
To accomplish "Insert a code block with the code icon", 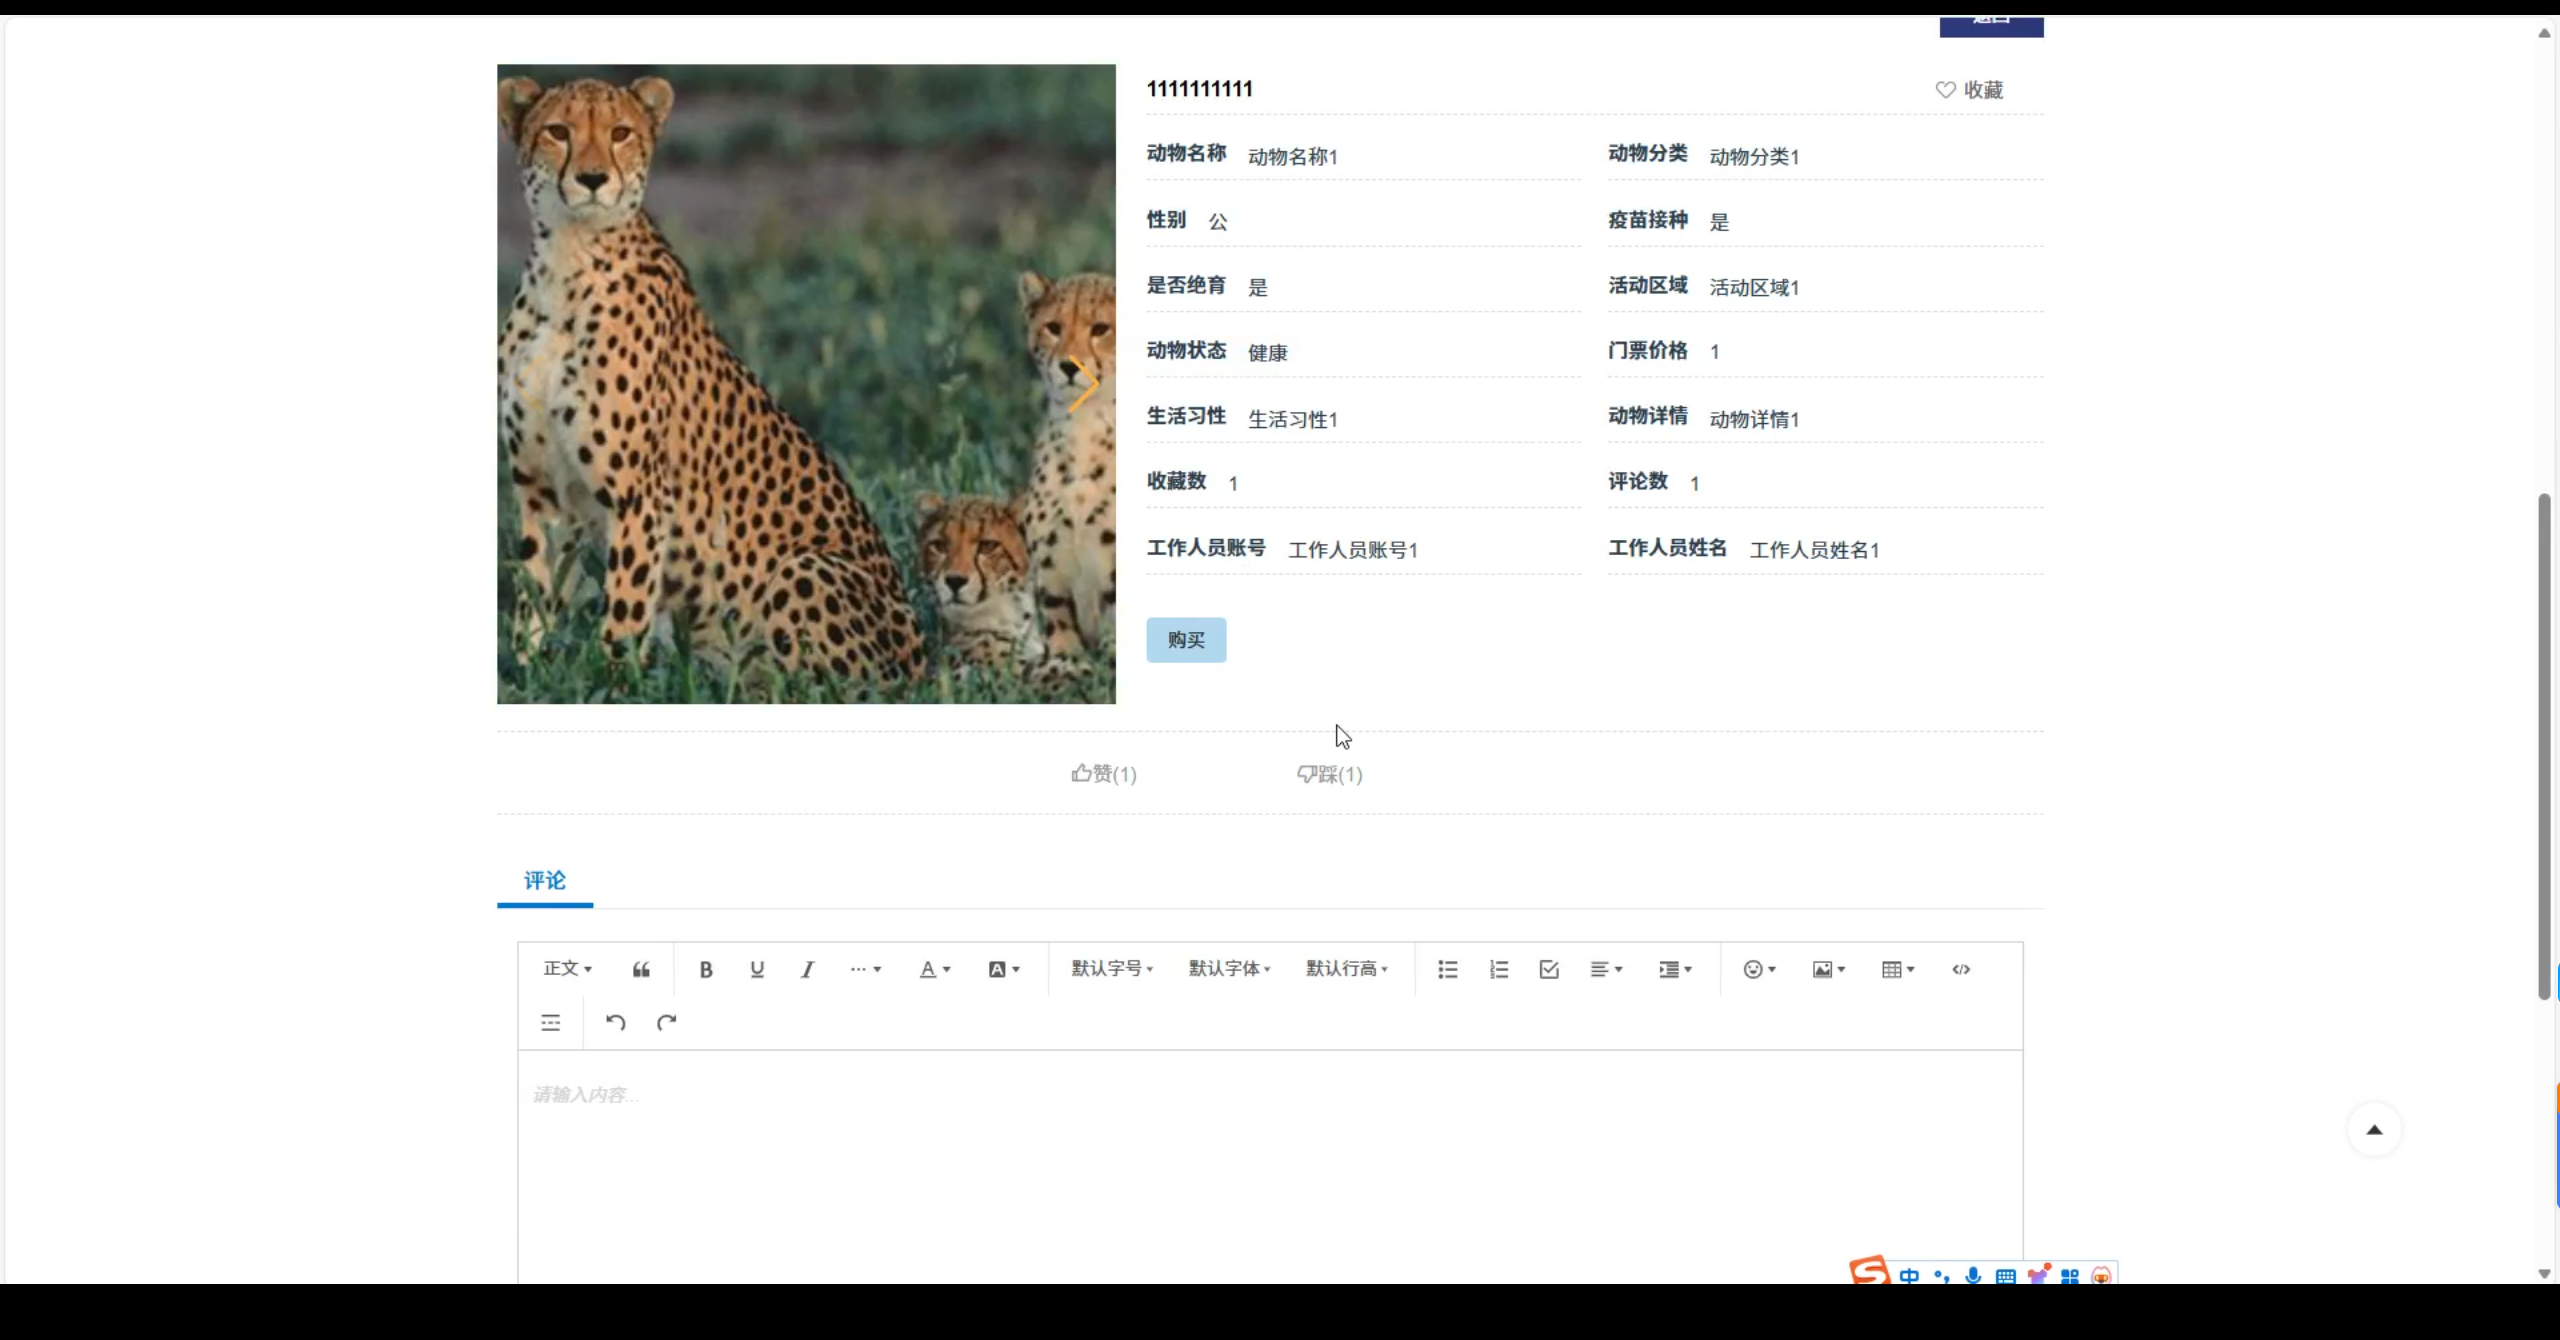I will [1960, 969].
